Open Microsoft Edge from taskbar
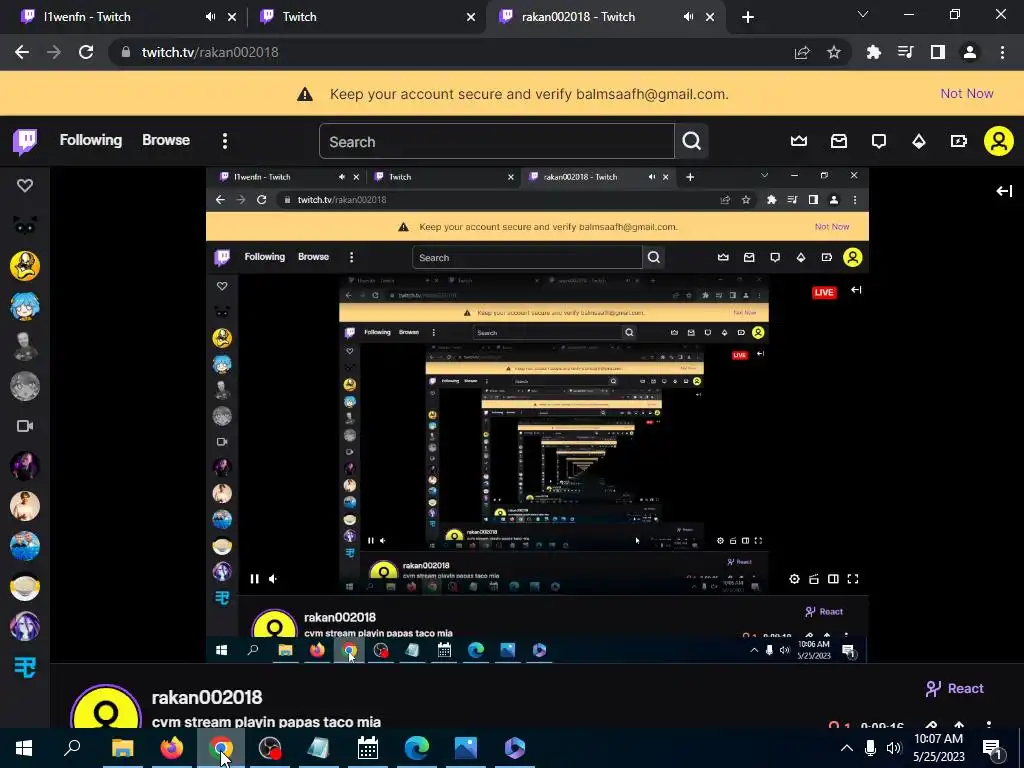Viewport: 1024px width, 768px height. tap(417, 748)
